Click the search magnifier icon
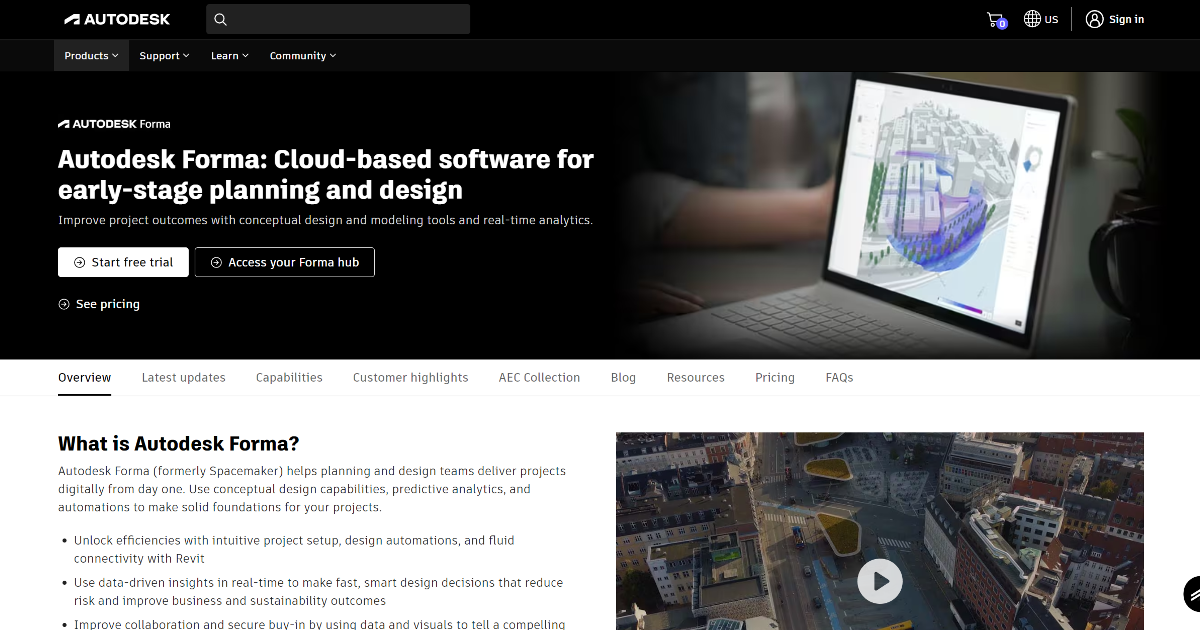Viewport: 1200px width, 630px height. click(219, 18)
